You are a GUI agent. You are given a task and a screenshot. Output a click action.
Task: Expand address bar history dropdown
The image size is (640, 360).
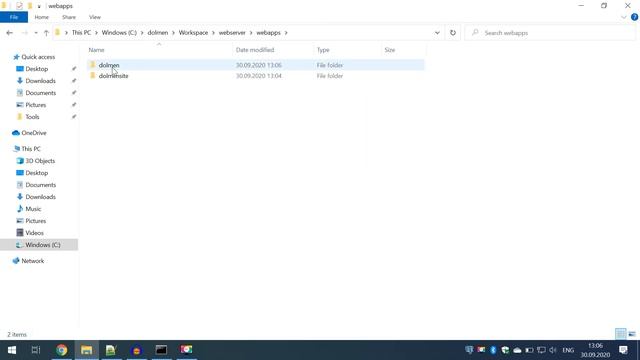pos(437,33)
